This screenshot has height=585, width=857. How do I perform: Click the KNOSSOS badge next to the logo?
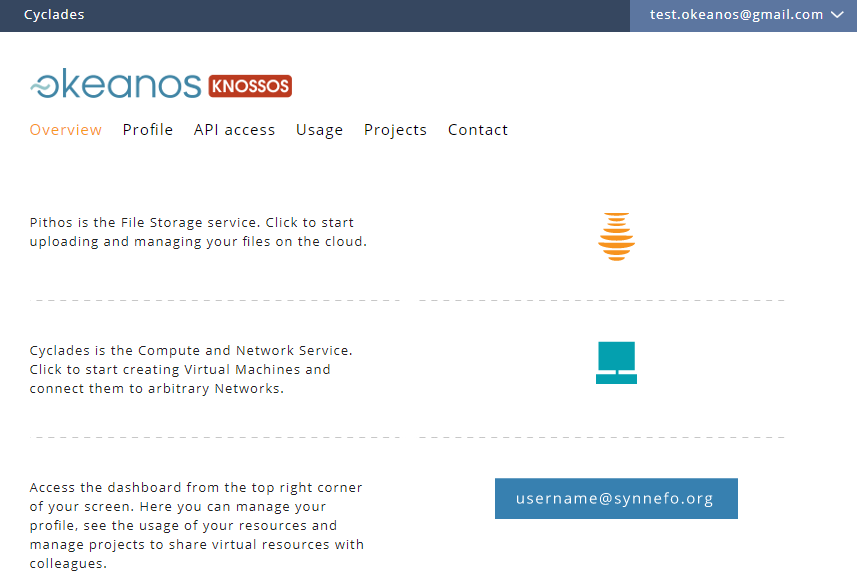250,86
